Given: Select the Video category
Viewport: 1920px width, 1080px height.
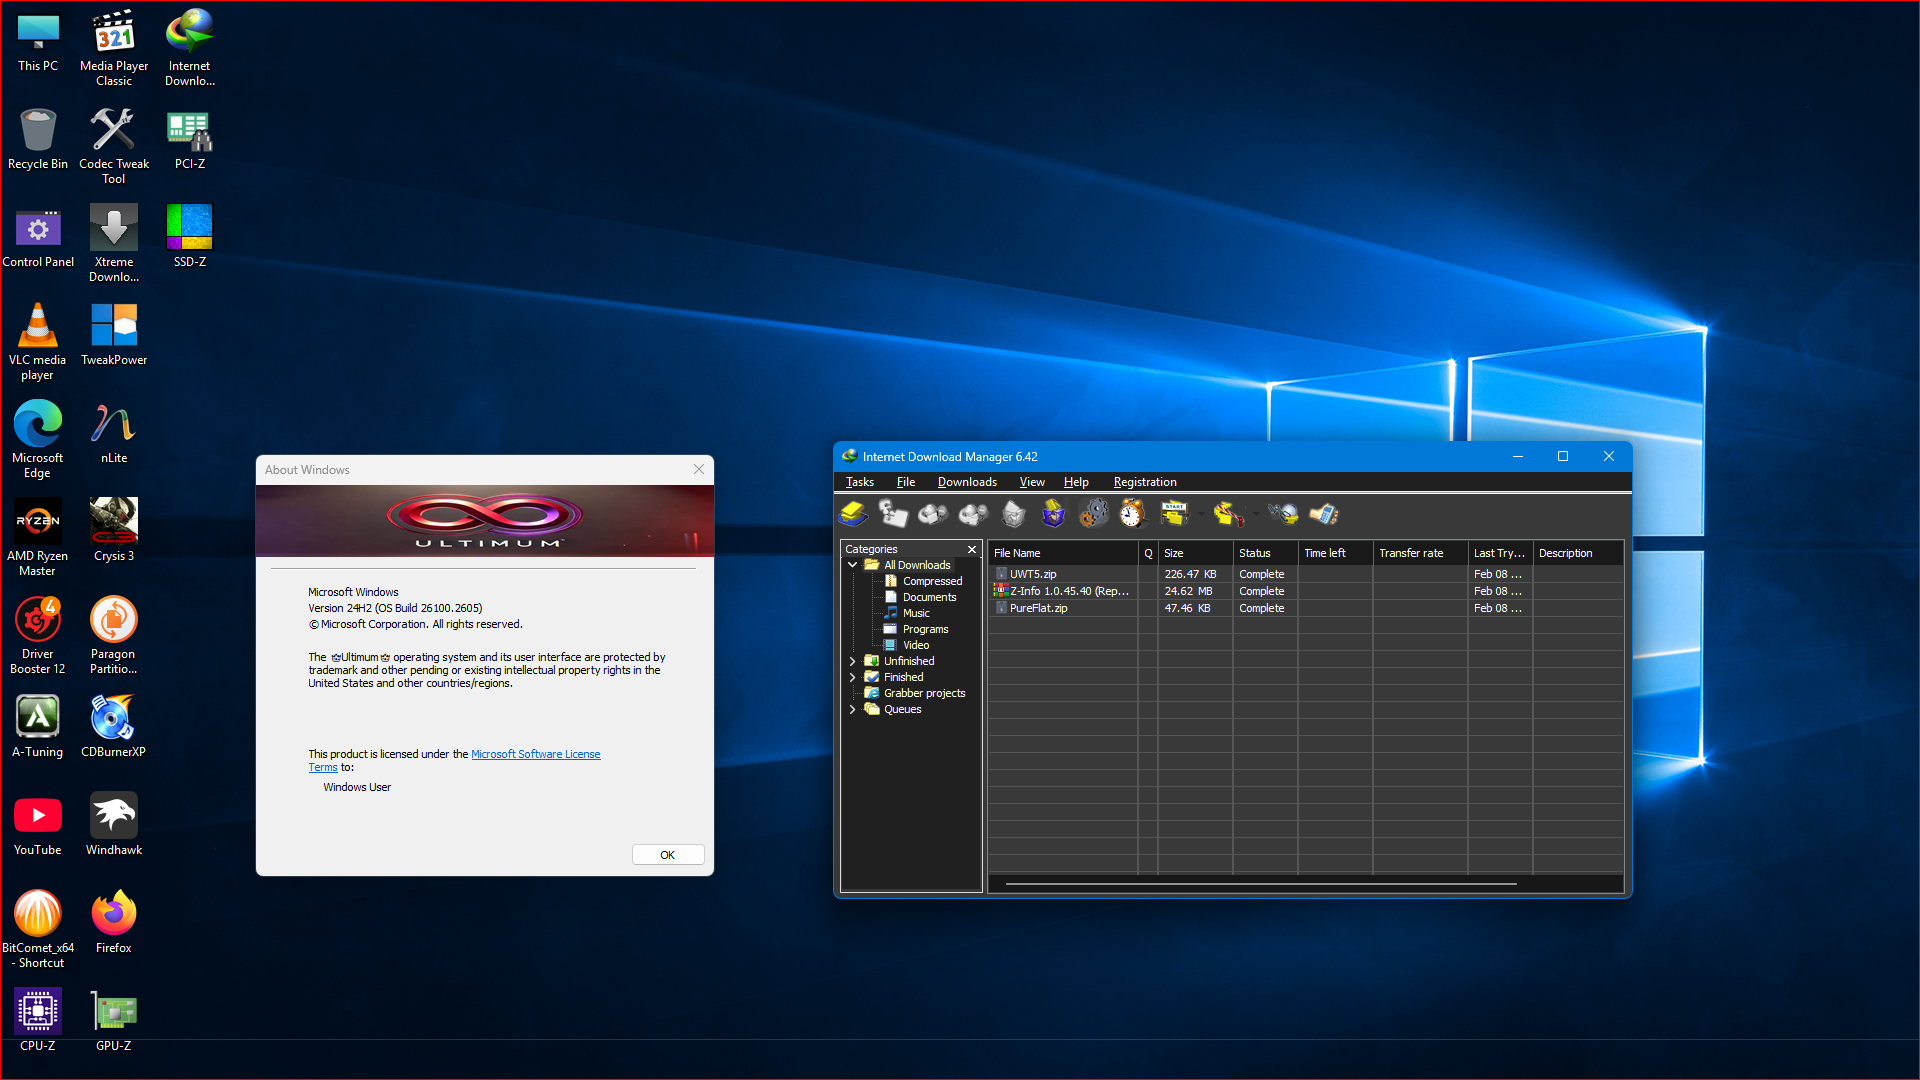Looking at the screenshot, I should [x=916, y=645].
